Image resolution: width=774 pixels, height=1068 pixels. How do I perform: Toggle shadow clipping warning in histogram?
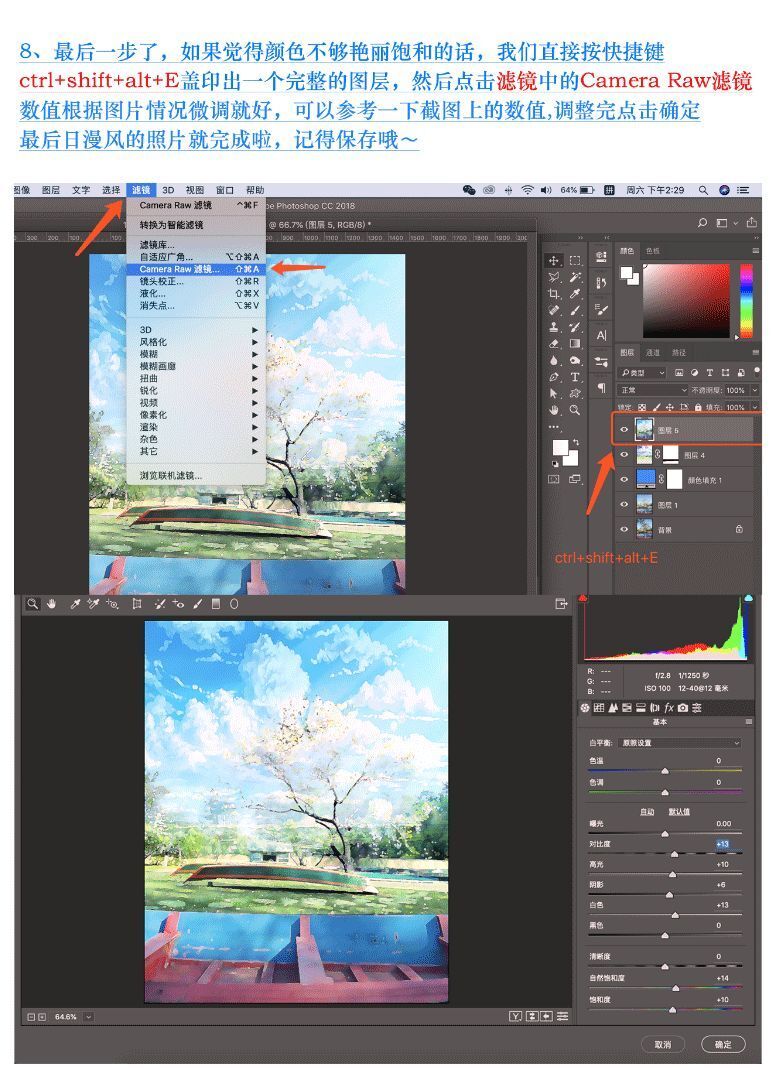tap(583, 598)
